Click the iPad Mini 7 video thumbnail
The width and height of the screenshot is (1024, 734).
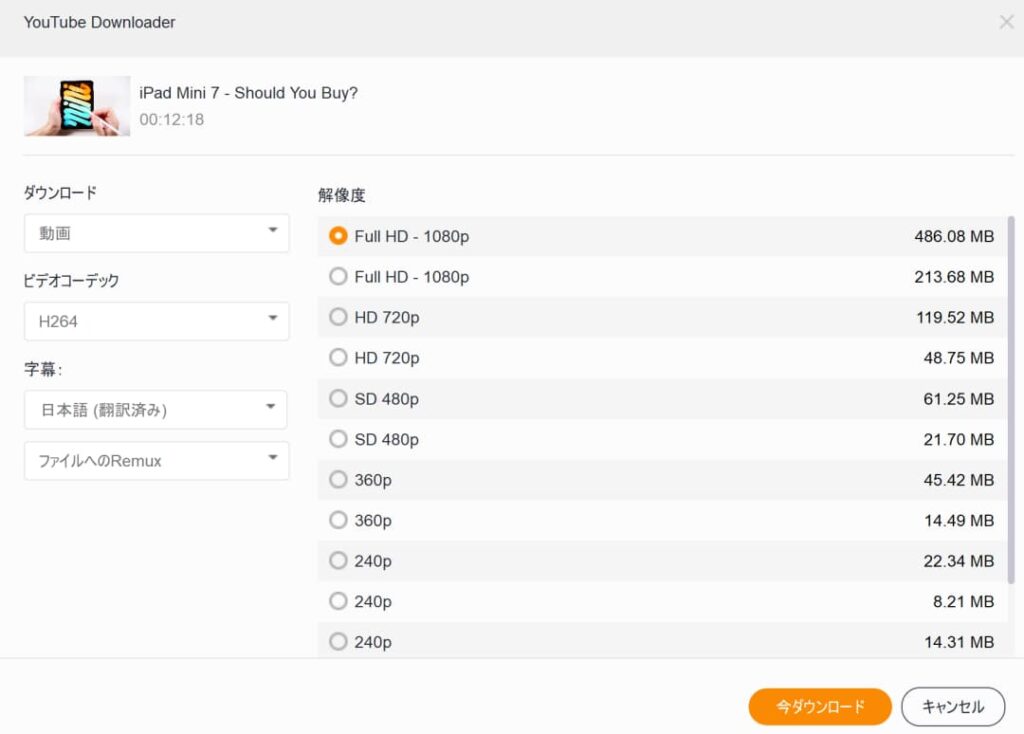click(77, 105)
